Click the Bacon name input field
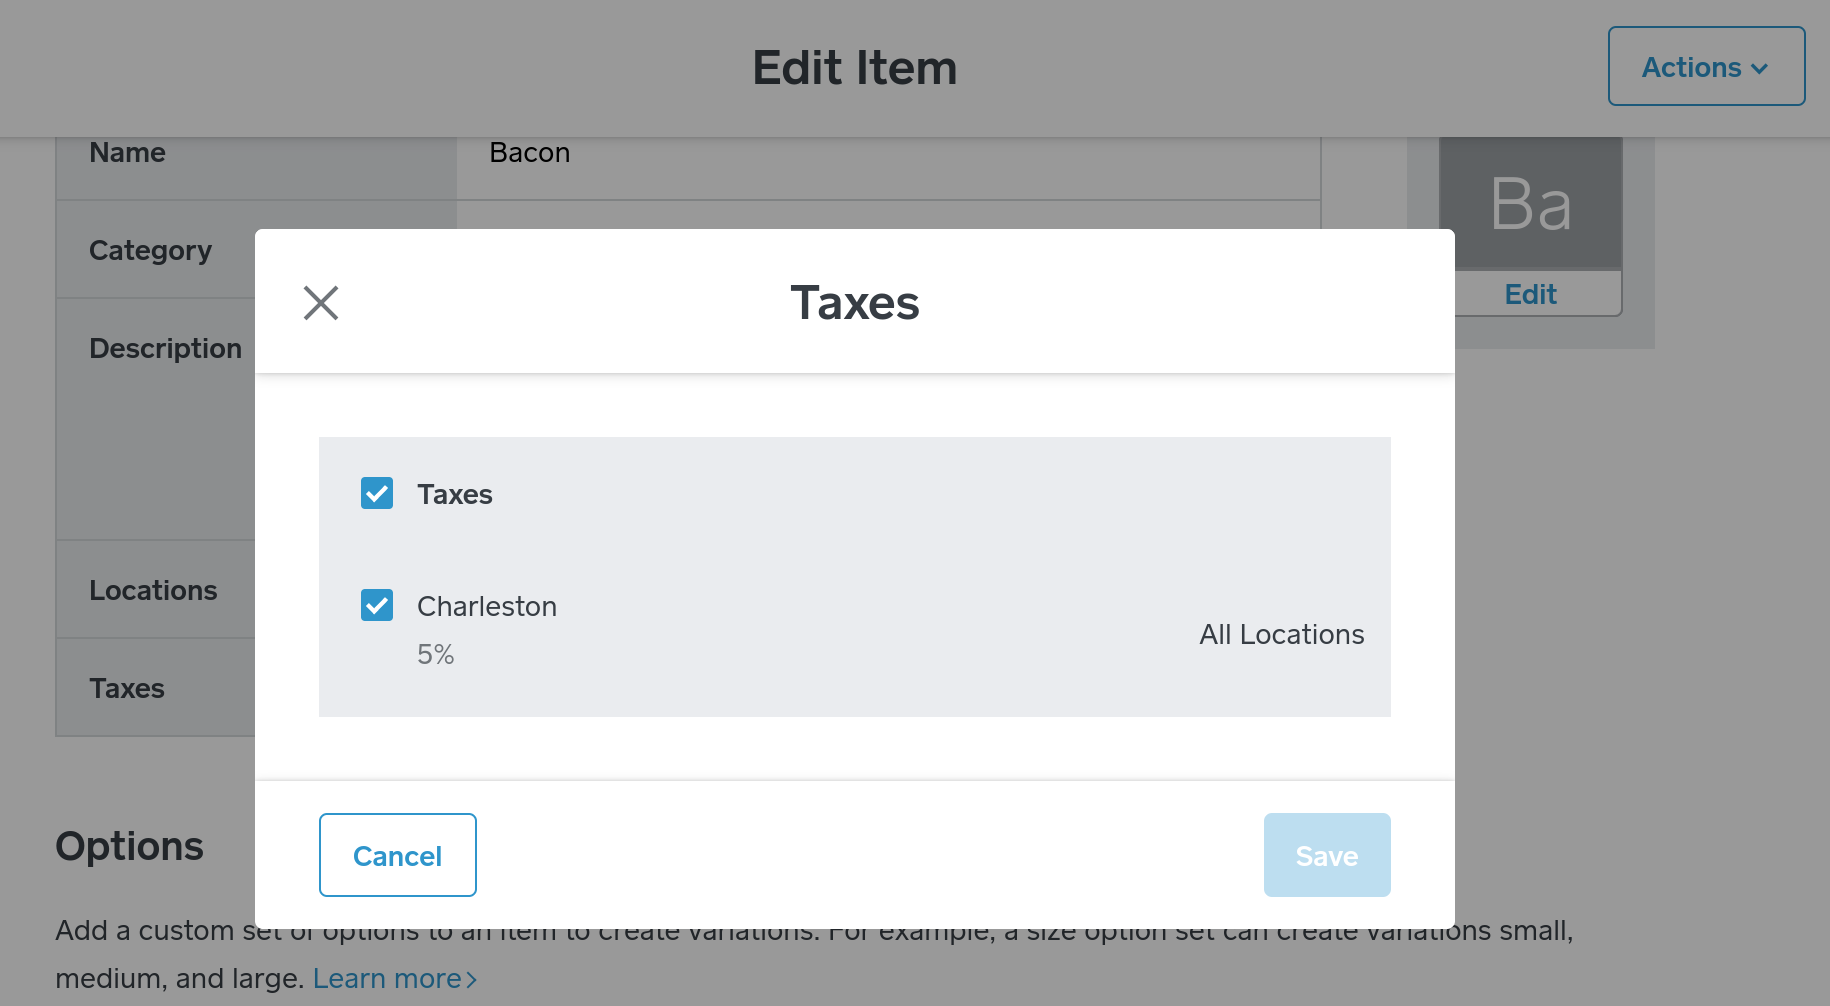The width and height of the screenshot is (1830, 1006). [888, 153]
